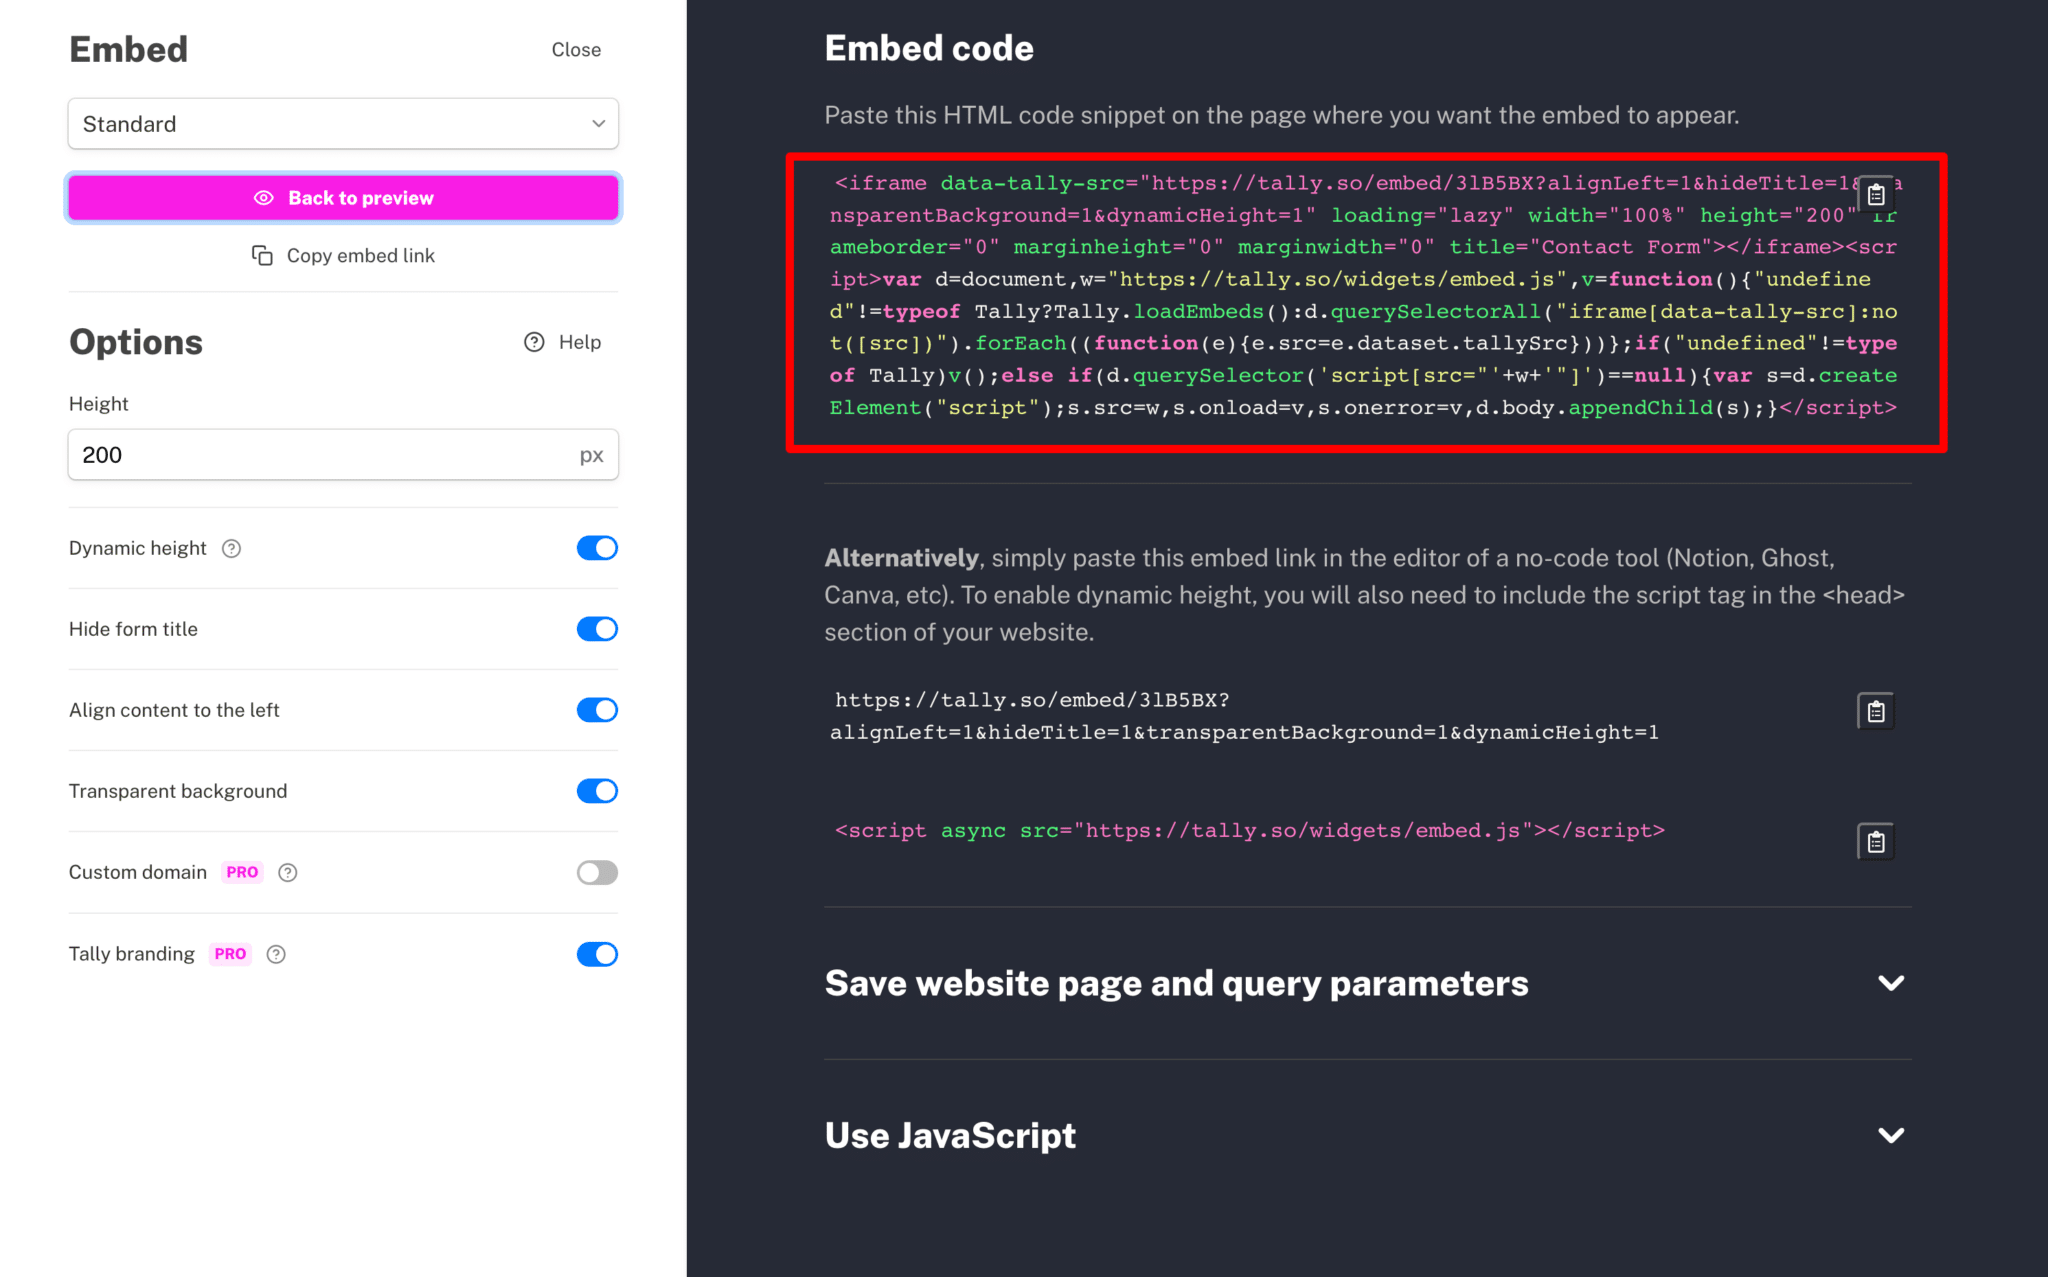Disable the Hide form title toggle
The width and height of the screenshot is (2048, 1277).
coord(597,629)
